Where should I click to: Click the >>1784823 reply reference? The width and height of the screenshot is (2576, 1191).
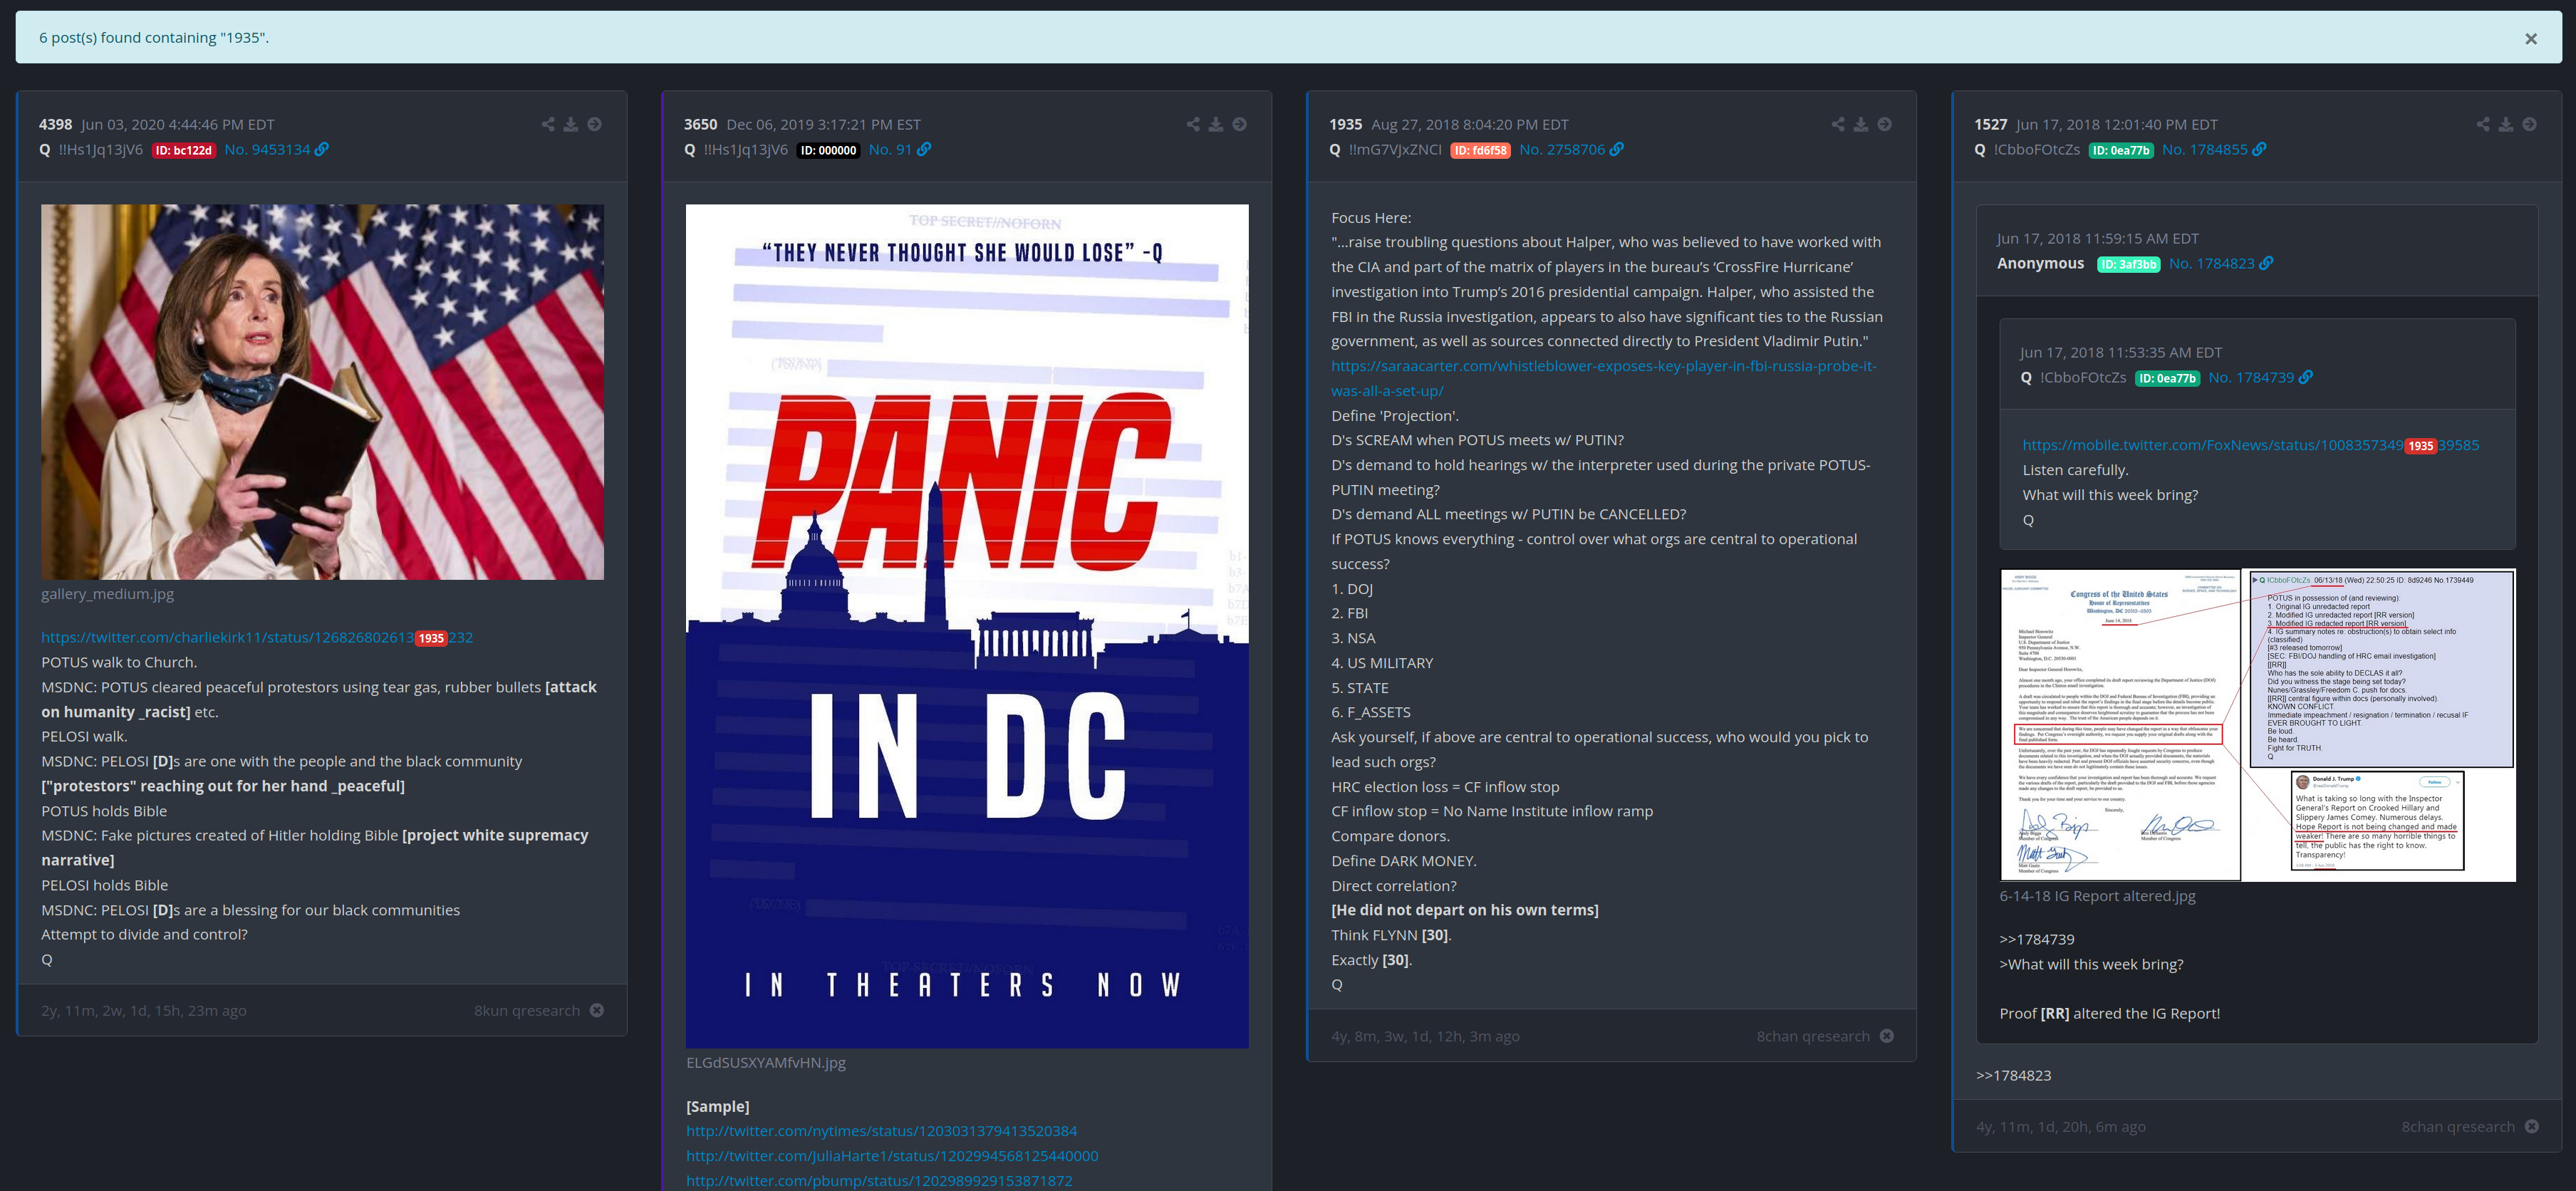[2014, 1075]
